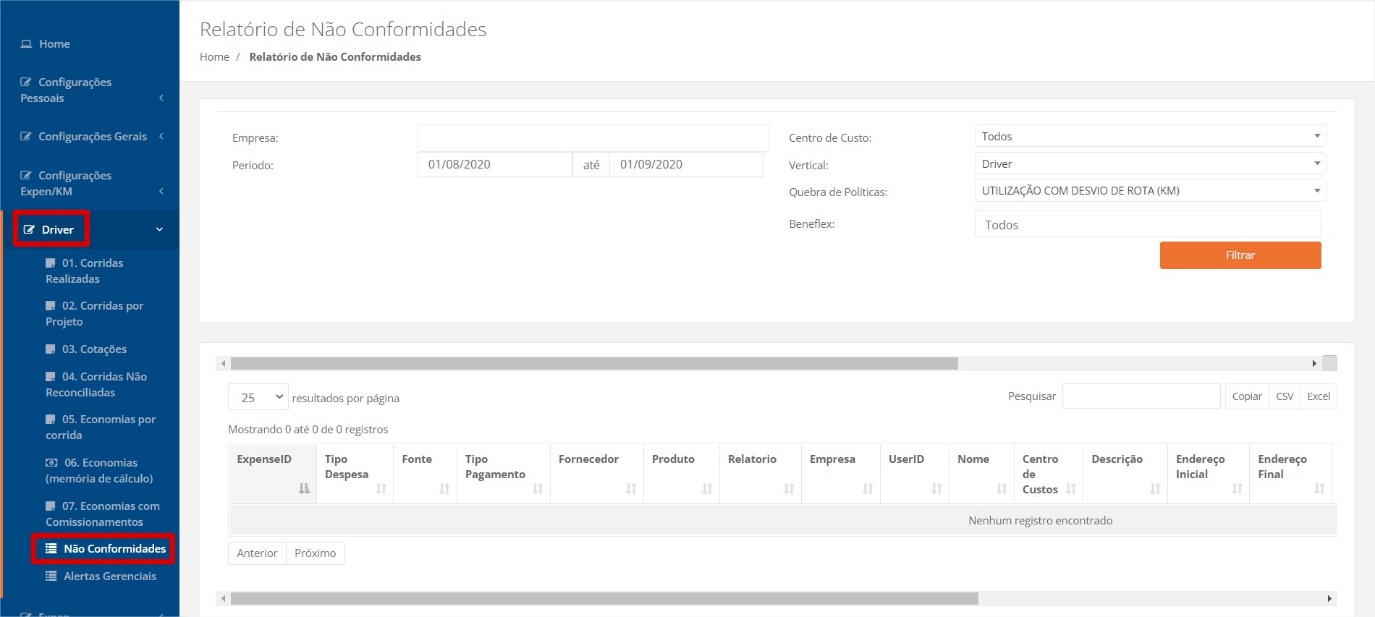Click the bottom horizontal scrollbar thumb
Screen dimensions: 1375x617
coord(604,598)
